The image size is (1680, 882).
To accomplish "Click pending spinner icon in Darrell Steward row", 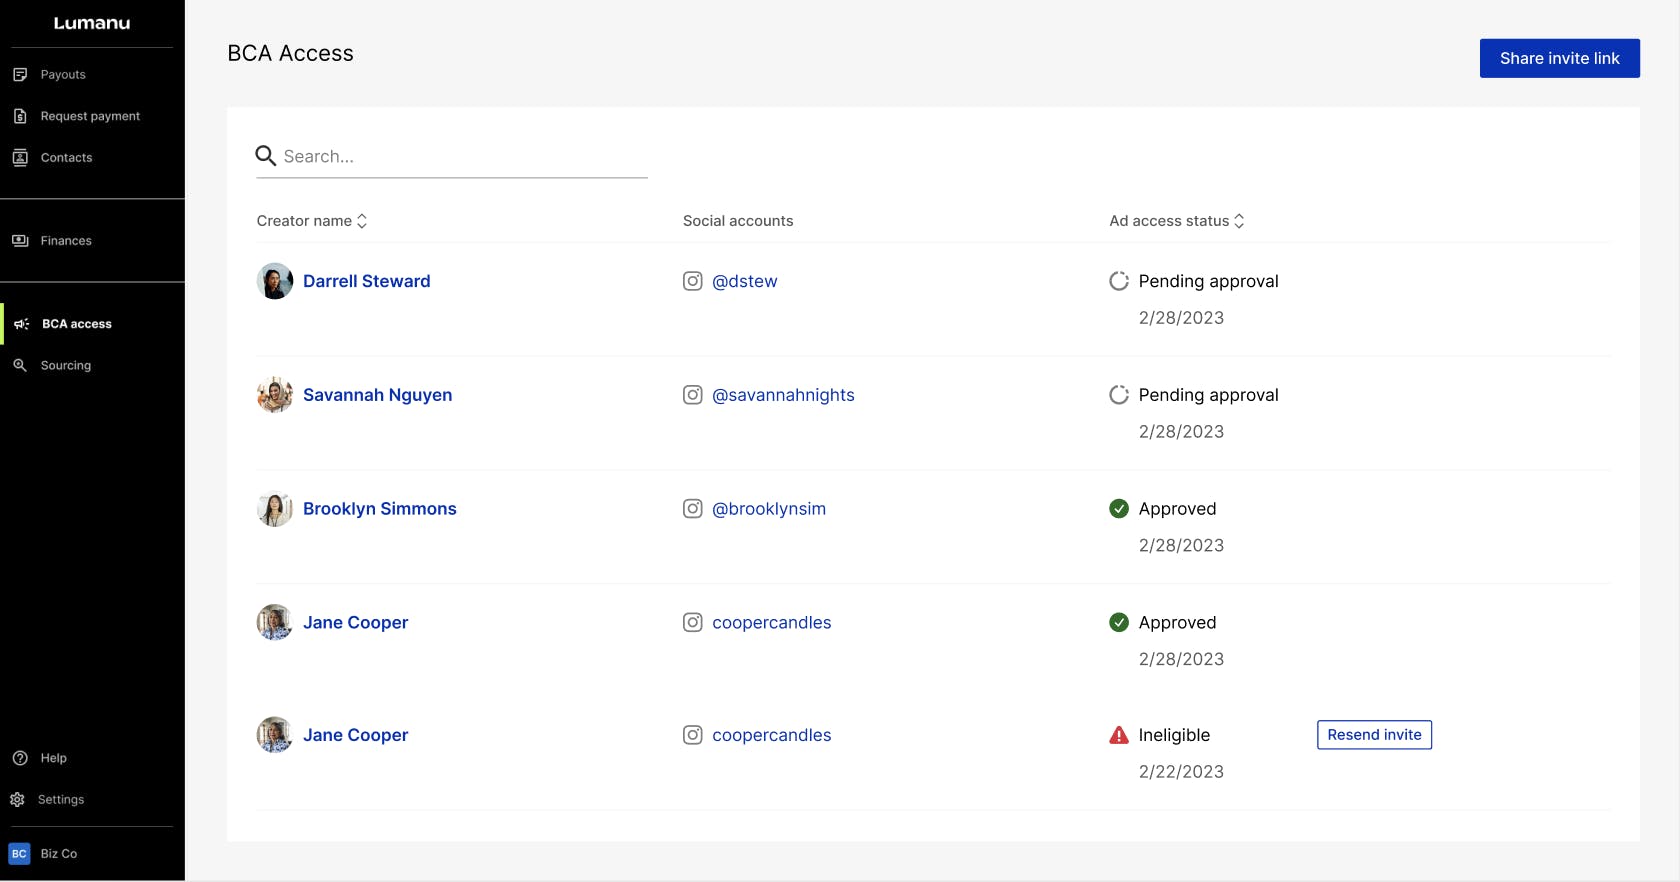I will coord(1119,281).
